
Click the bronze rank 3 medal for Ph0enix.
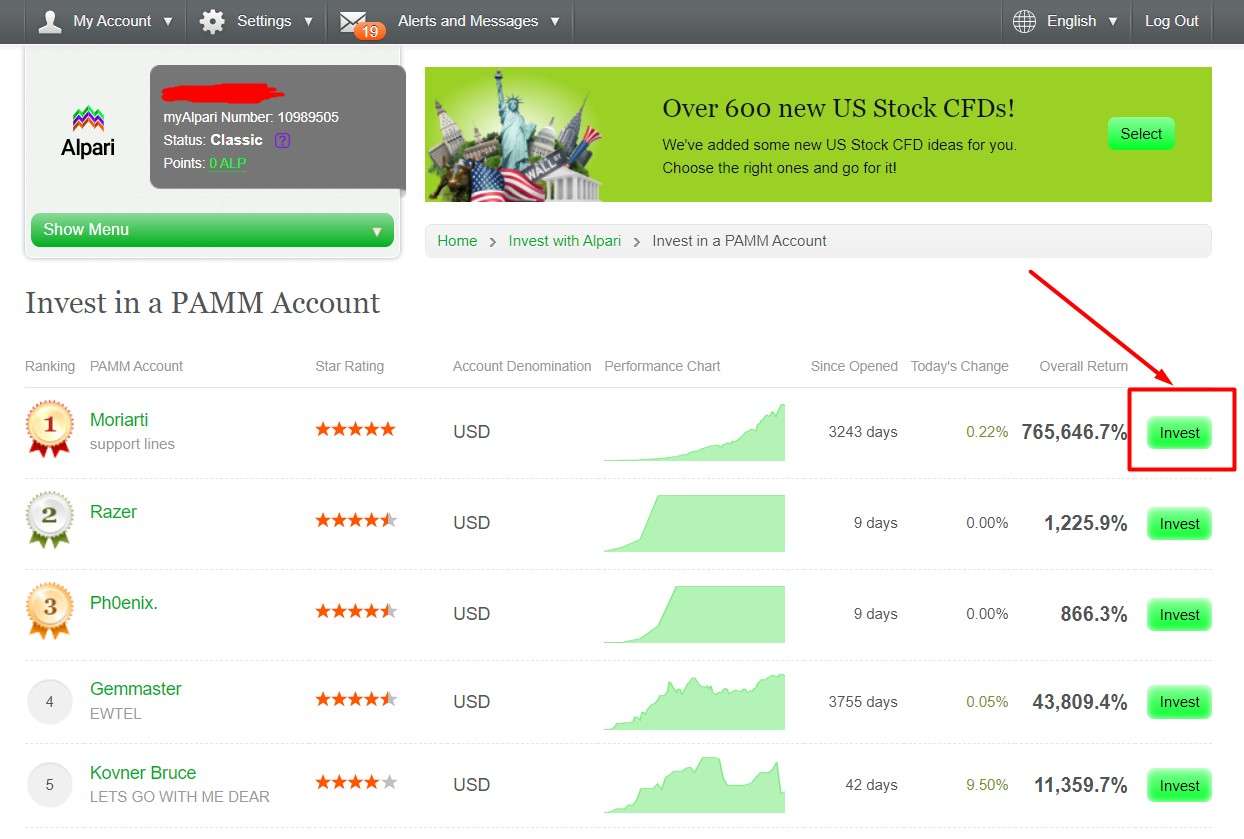pos(50,611)
